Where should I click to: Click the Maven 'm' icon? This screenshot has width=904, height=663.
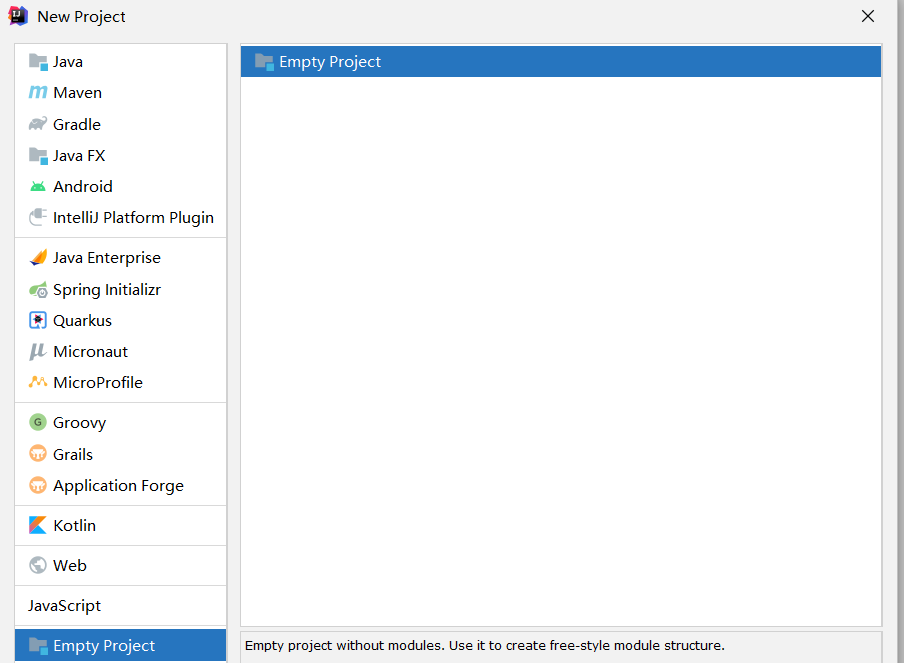click(38, 92)
